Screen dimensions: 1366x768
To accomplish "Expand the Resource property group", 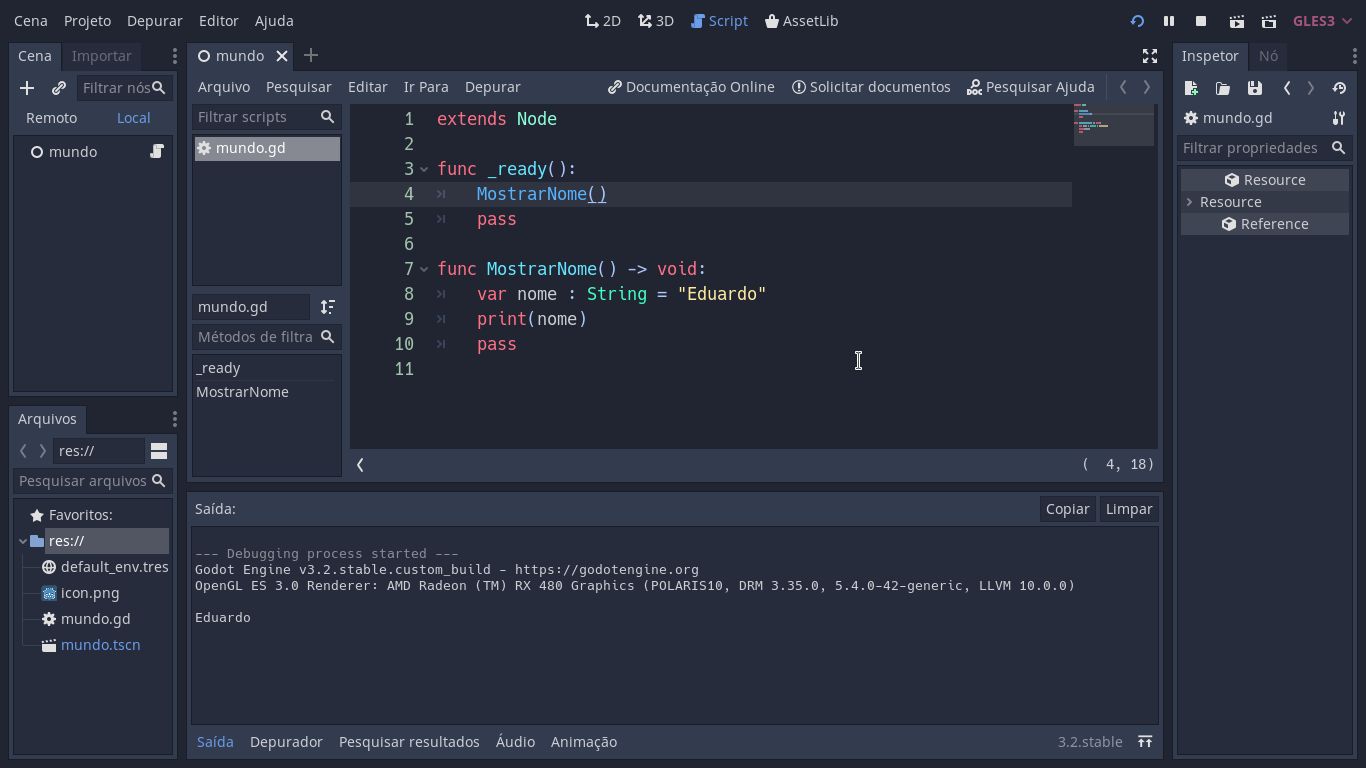I will 1190,202.
